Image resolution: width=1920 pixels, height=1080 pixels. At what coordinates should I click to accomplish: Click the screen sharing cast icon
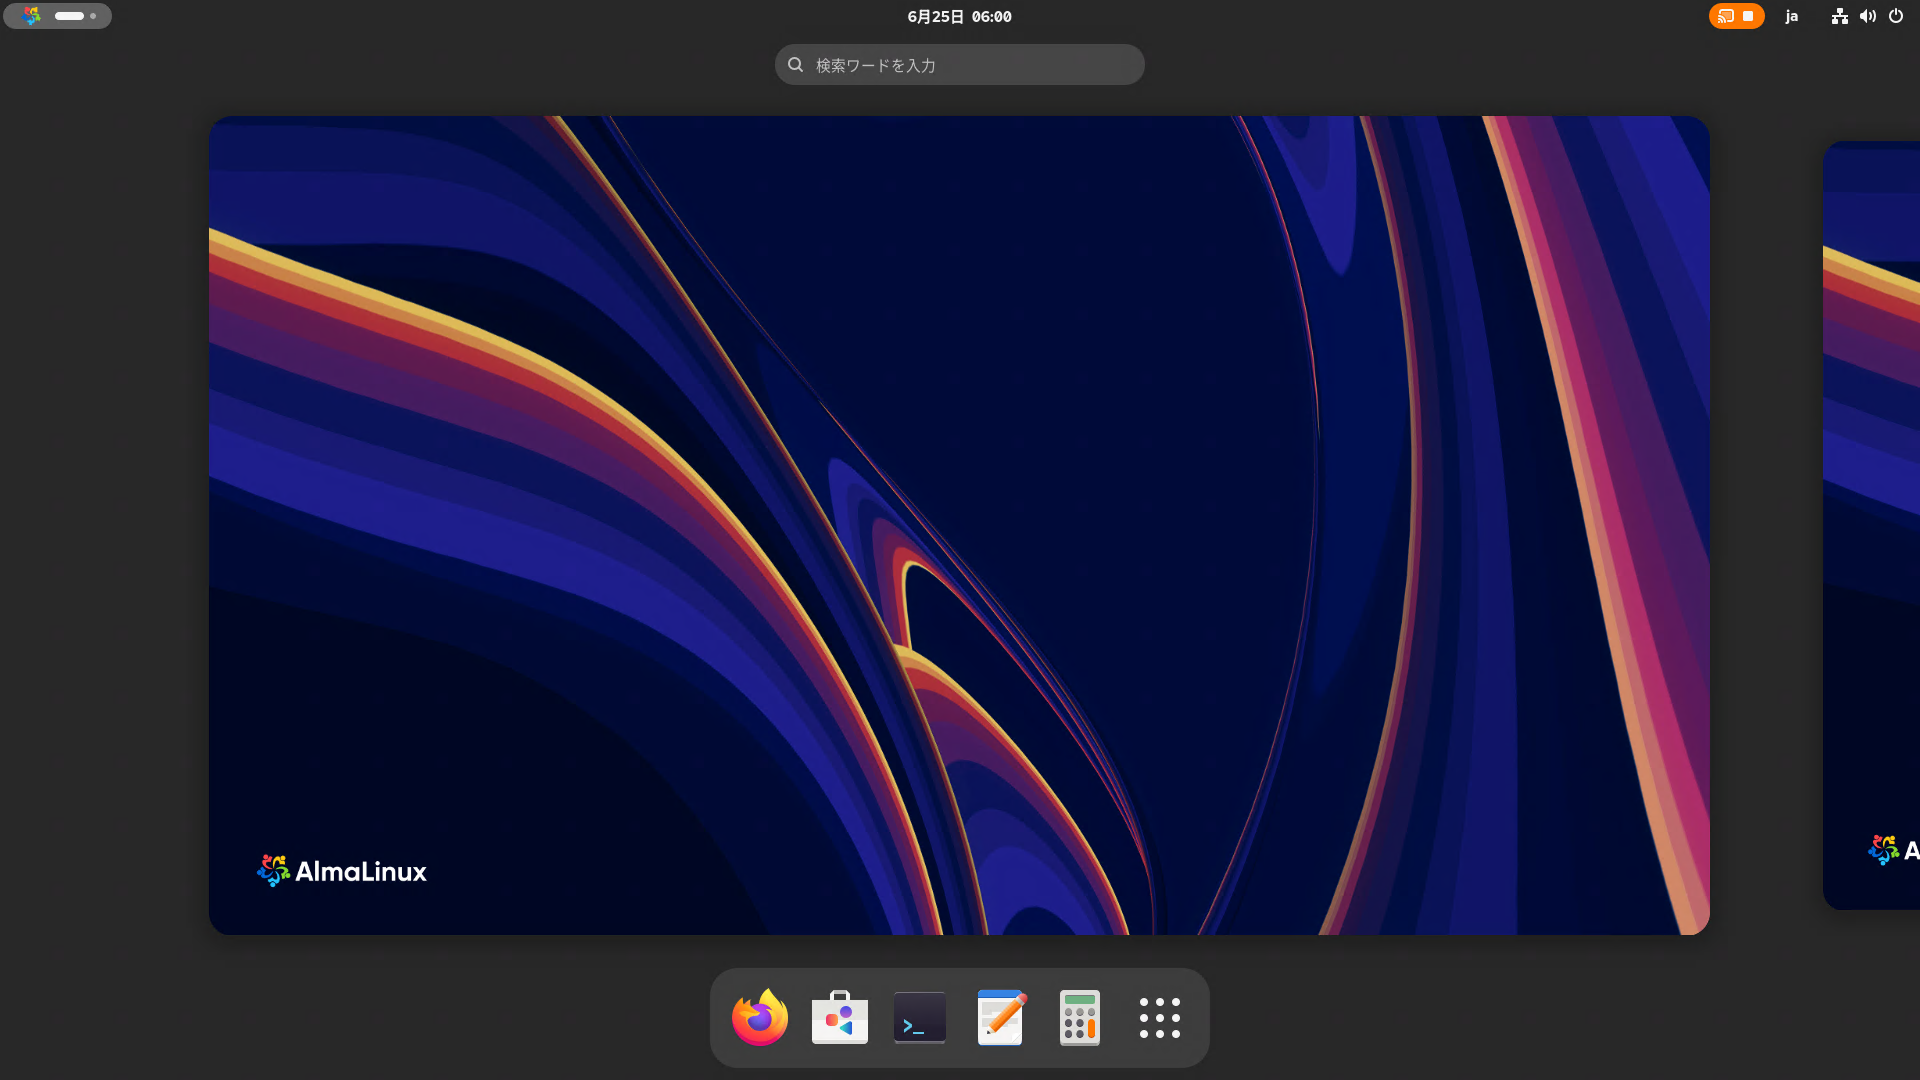tap(1725, 16)
